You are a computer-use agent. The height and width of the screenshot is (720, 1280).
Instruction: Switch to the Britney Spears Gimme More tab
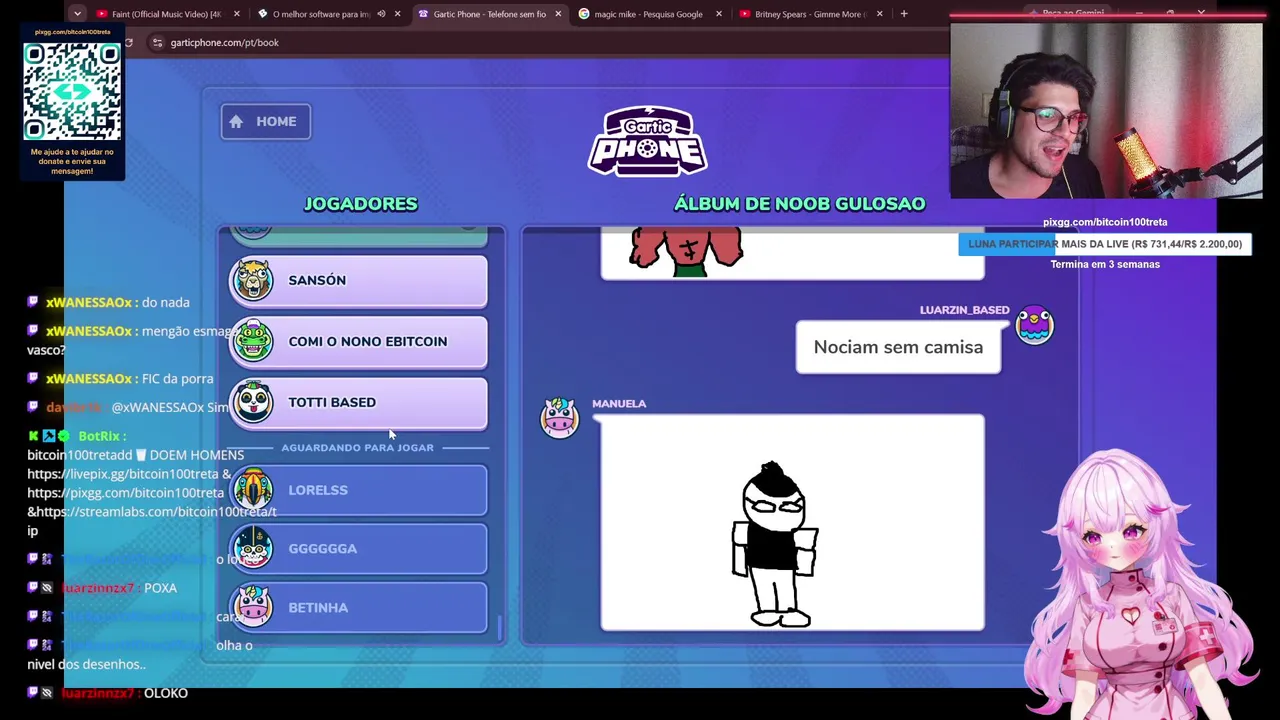[810, 14]
